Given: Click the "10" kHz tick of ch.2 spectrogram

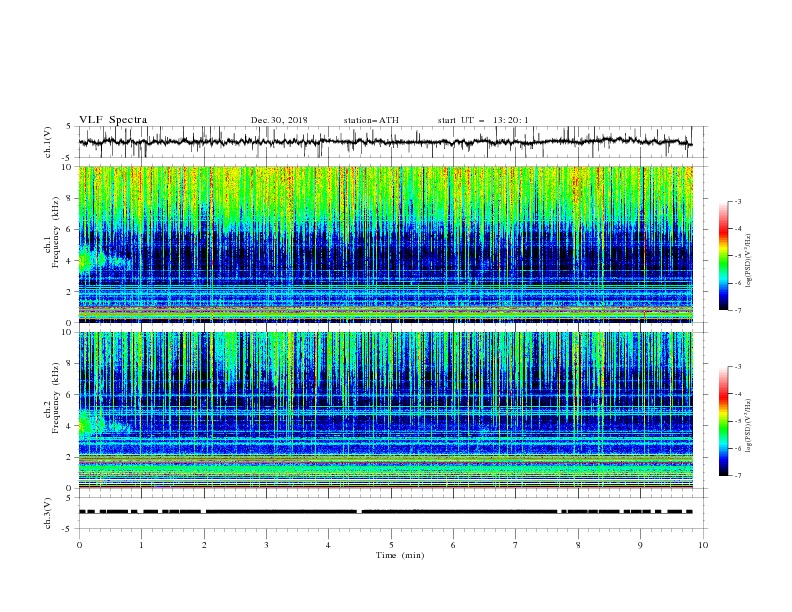Looking at the screenshot, I should click(69, 332).
